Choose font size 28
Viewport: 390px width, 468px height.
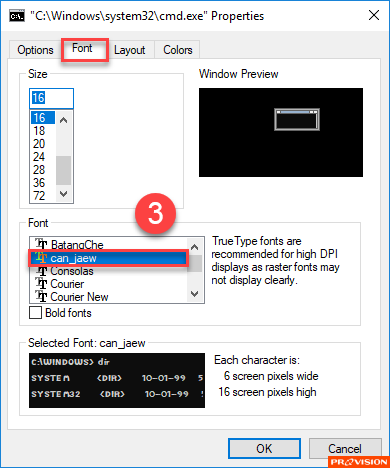(43, 169)
